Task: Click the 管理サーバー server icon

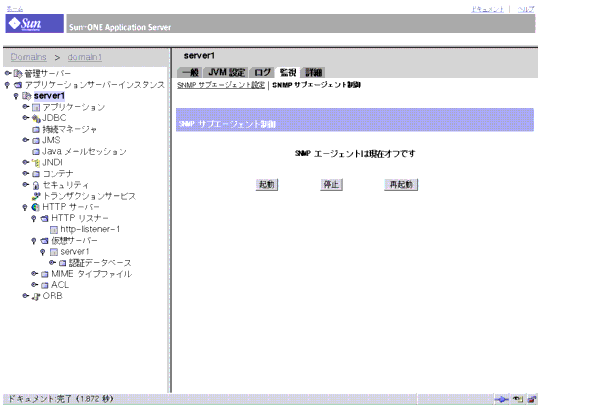Action: [x=18, y=73]
